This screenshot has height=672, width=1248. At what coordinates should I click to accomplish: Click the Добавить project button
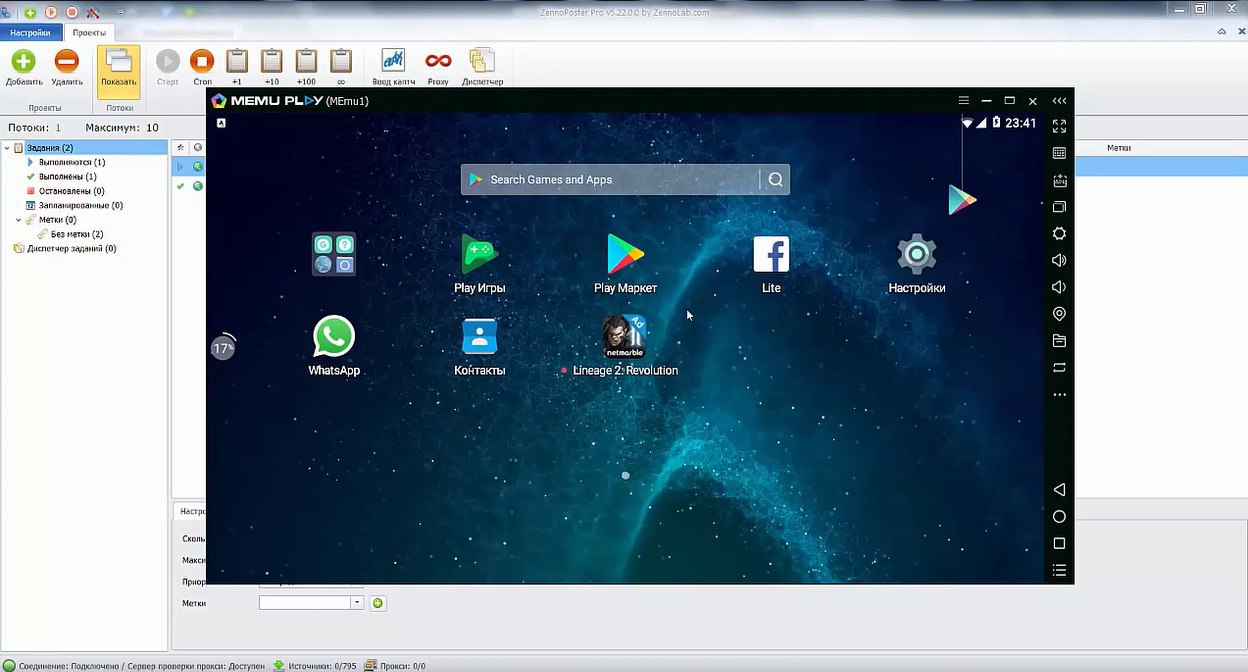[x=23, y=66]
